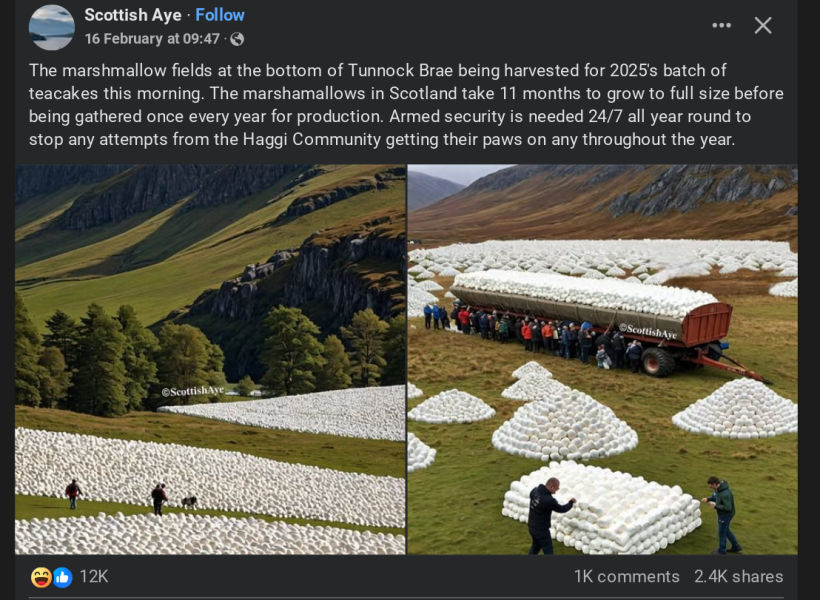
Task: Open the left marshmallow fields photo
Action: point(210,359)
